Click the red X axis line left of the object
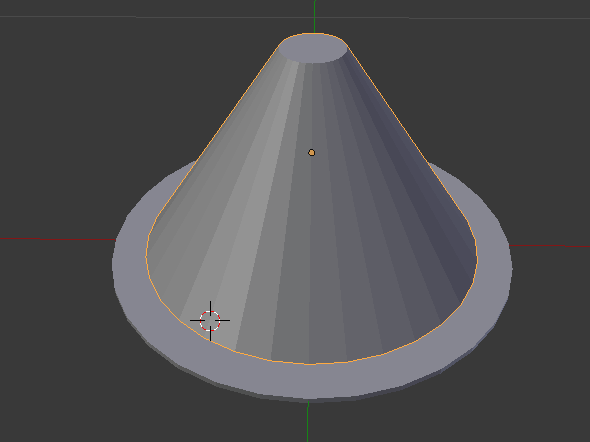 [x=57, y=239]
